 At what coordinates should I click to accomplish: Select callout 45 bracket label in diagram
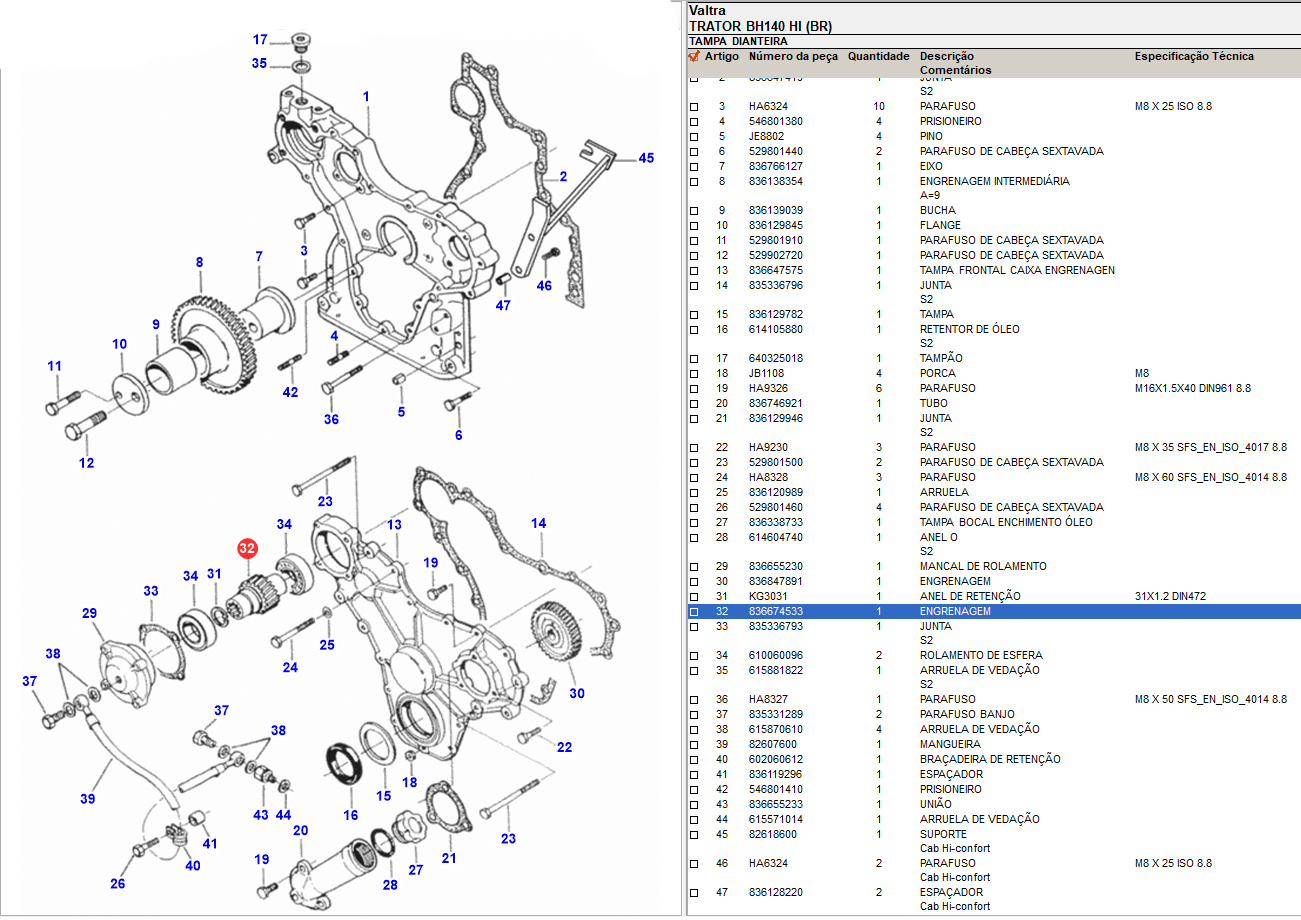click(x=646, y=158)
